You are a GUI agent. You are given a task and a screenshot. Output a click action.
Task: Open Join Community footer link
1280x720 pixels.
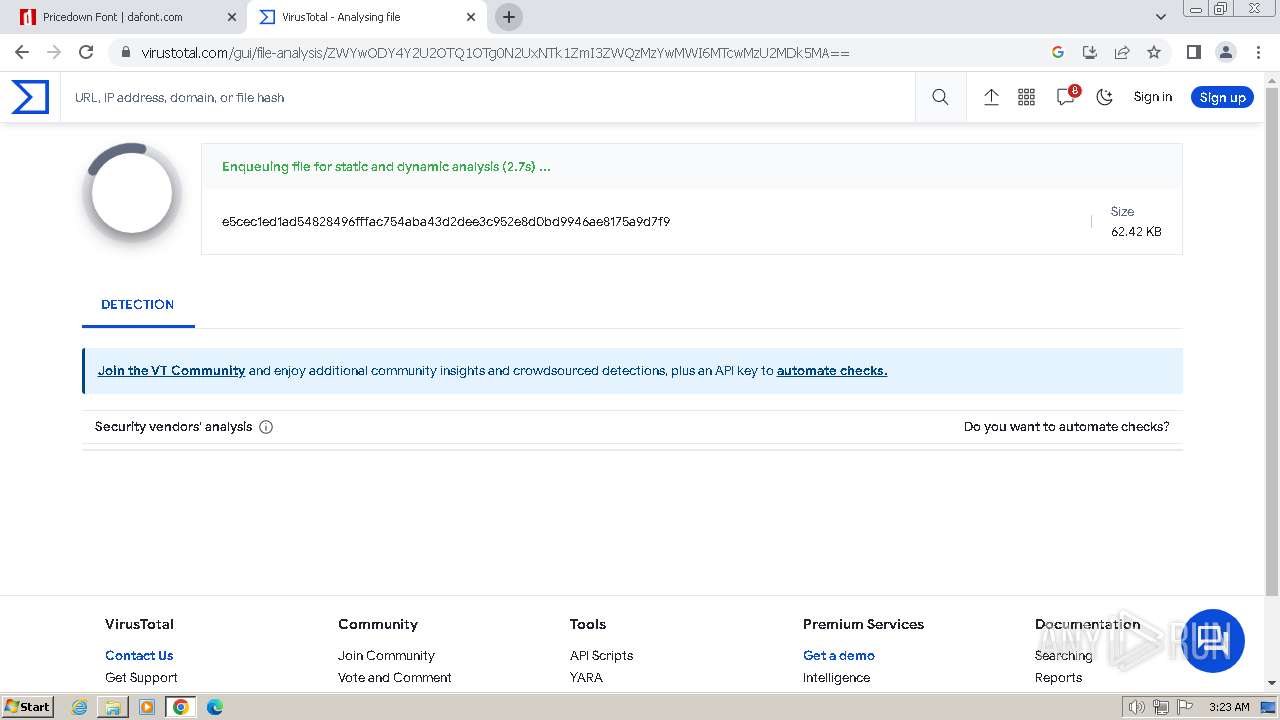(386, 656)
